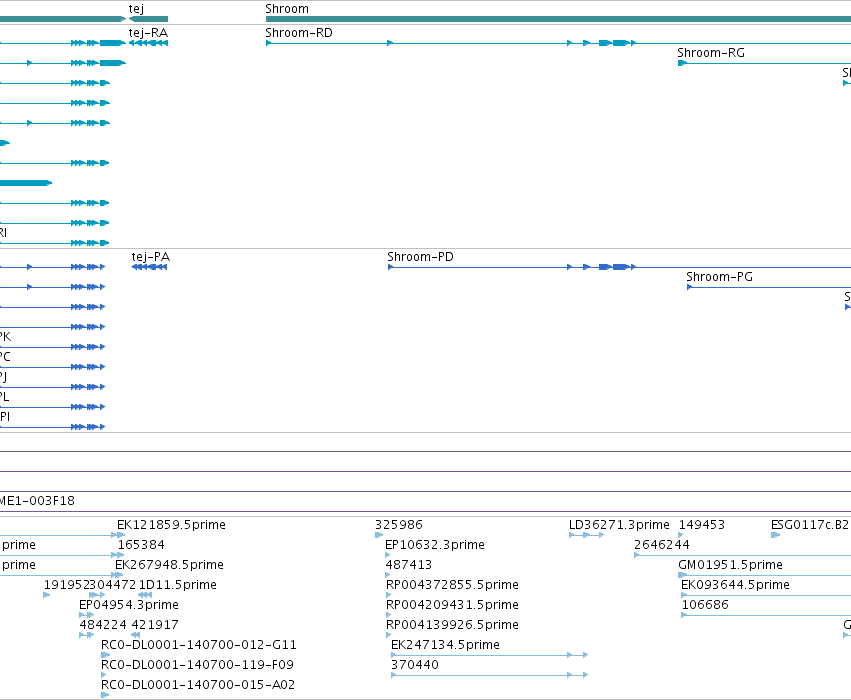The image size is (851, 700).
Task: Select the RP004372855.5prime label
Action: (452, 585)
